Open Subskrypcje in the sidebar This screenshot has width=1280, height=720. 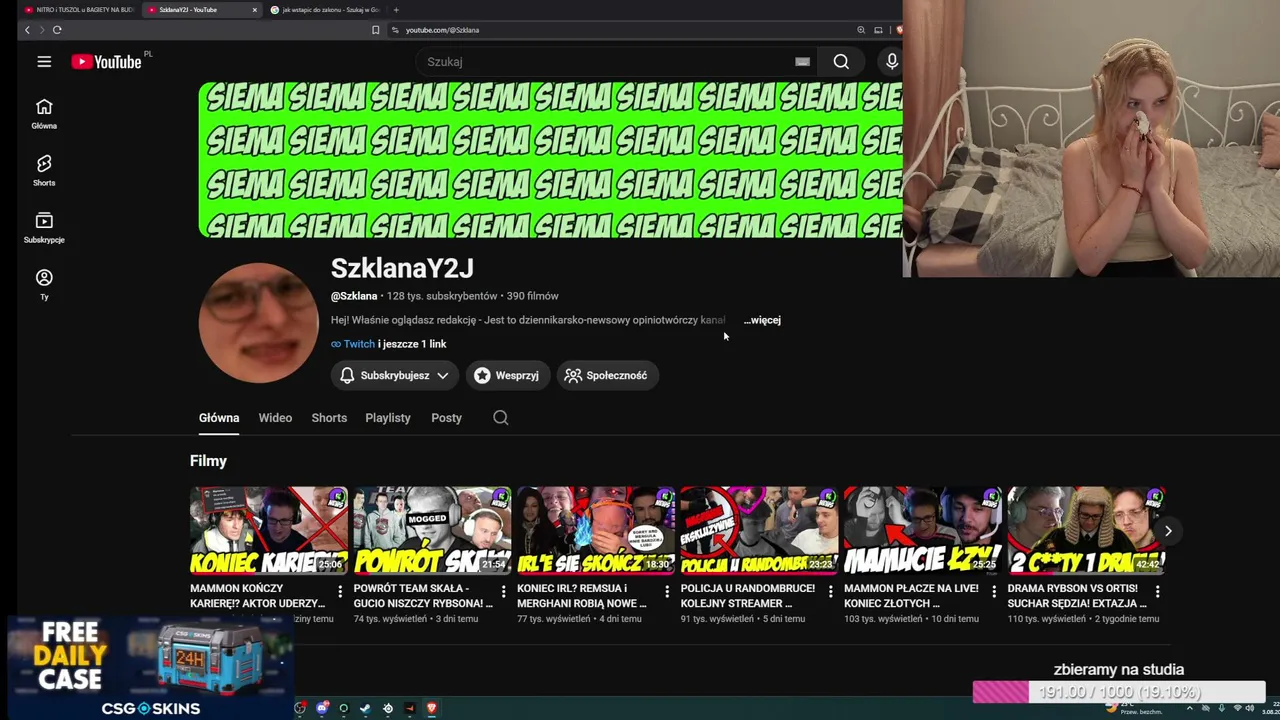(44, 228)
